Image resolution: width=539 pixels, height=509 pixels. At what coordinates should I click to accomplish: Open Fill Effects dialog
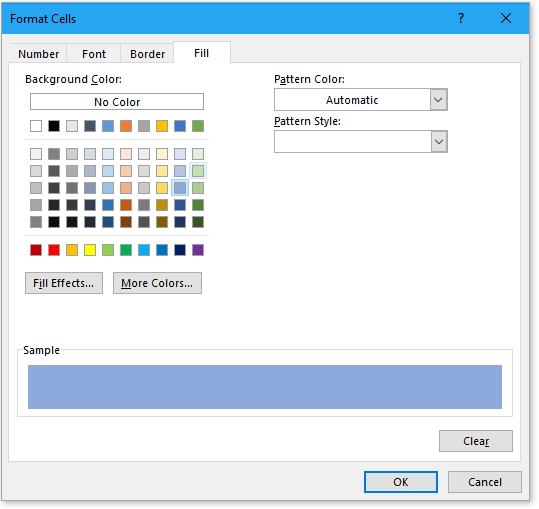(64, 283)
